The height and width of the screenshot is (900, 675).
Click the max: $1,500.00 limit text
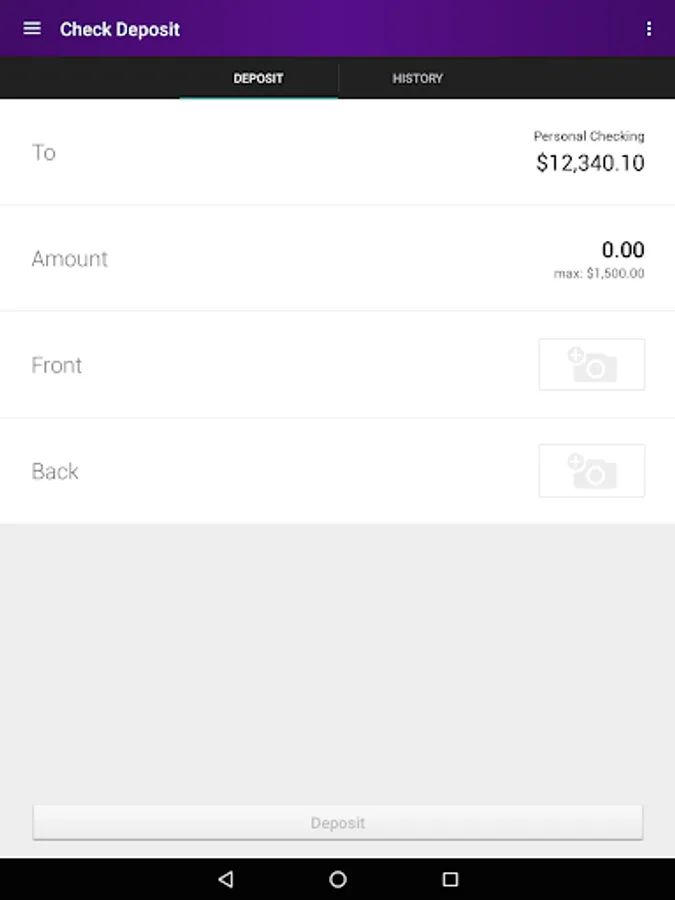coord(599,274)
